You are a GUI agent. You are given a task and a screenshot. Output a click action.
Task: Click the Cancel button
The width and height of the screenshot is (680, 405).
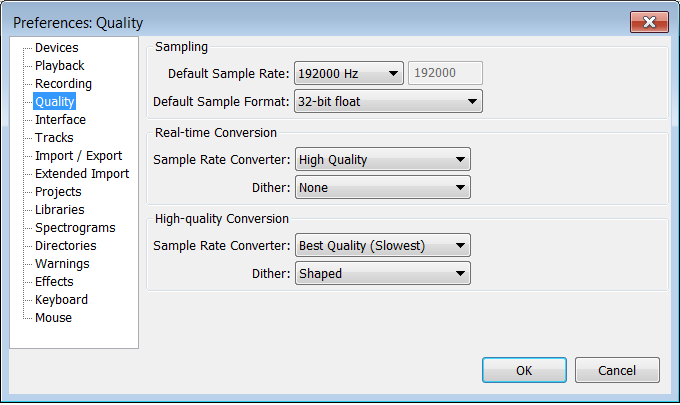(617, 370)
